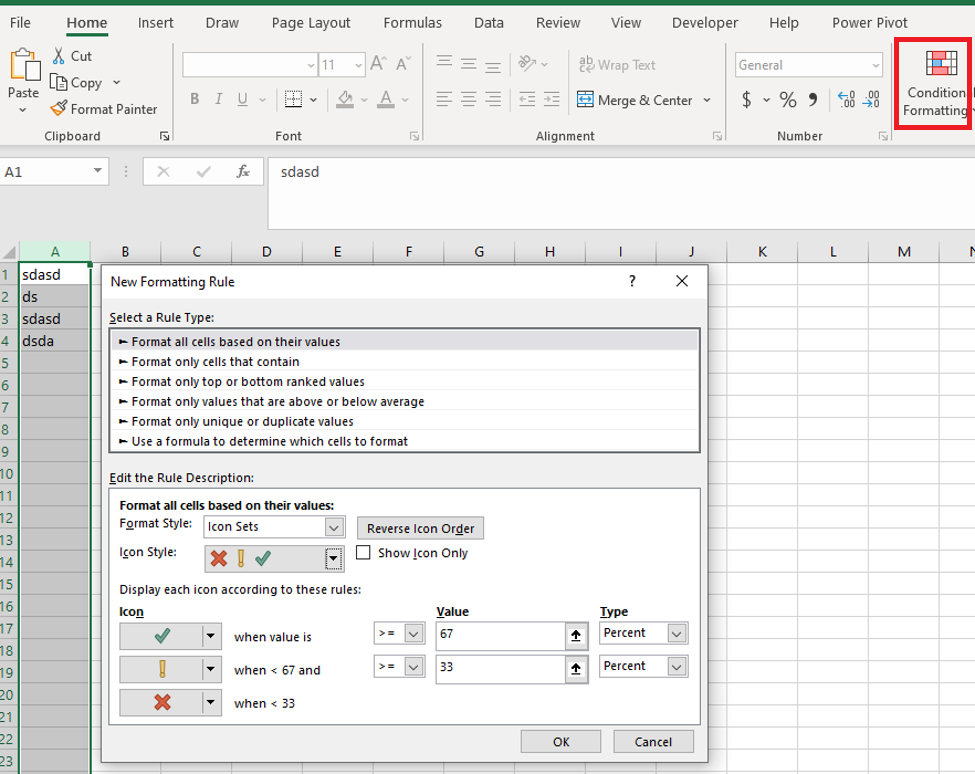975x774 pixels.
Task: Click the Center alignment icon
Action: [469, 99]
